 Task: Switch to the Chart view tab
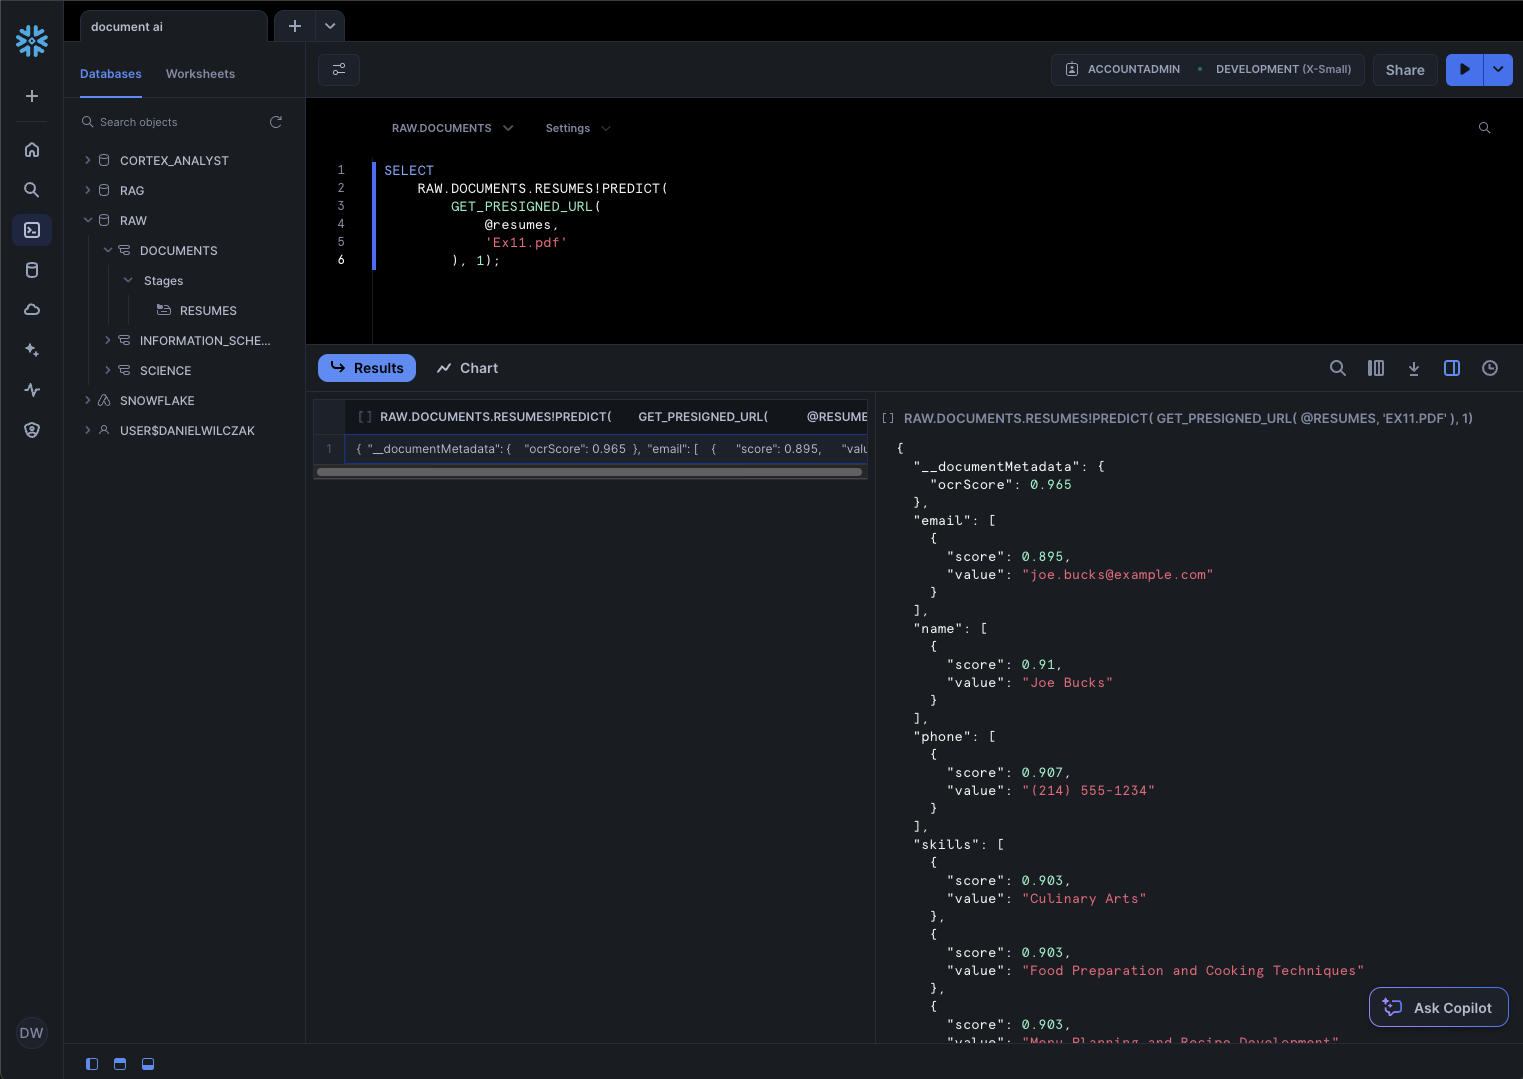pos(467,368)
